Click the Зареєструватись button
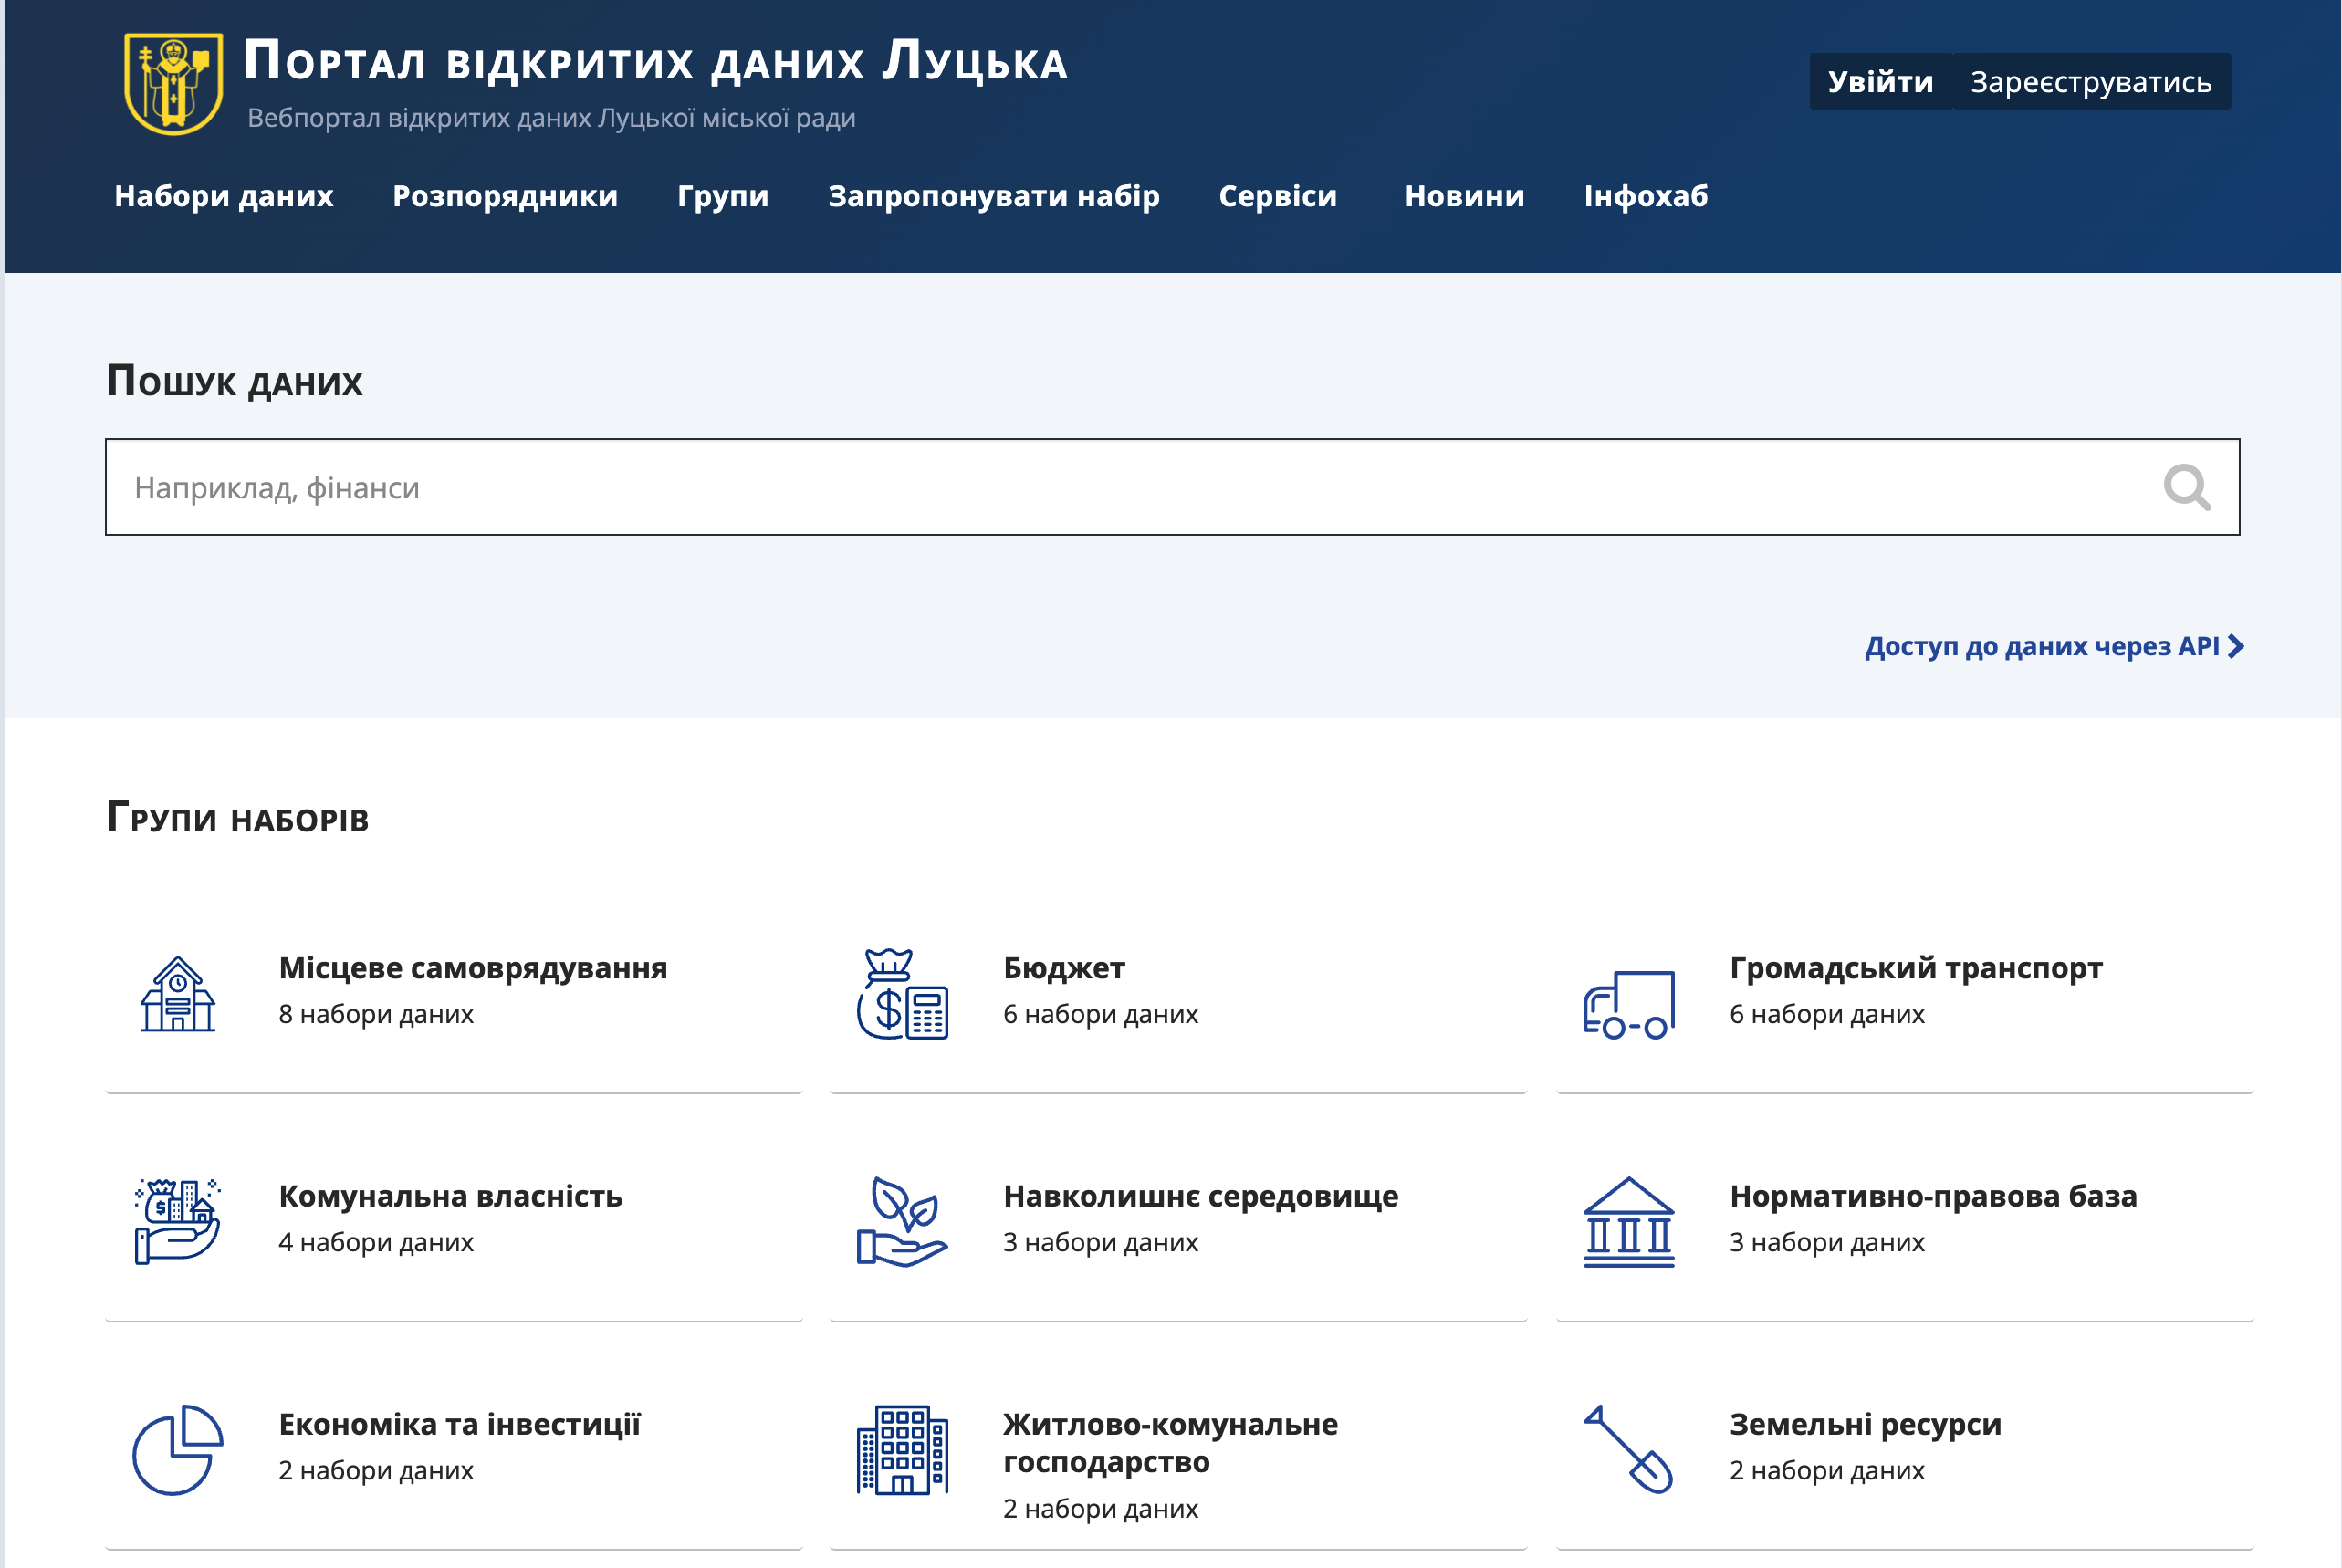The width and height of the screenshot is (2342, 1568). coord(2091,82)
